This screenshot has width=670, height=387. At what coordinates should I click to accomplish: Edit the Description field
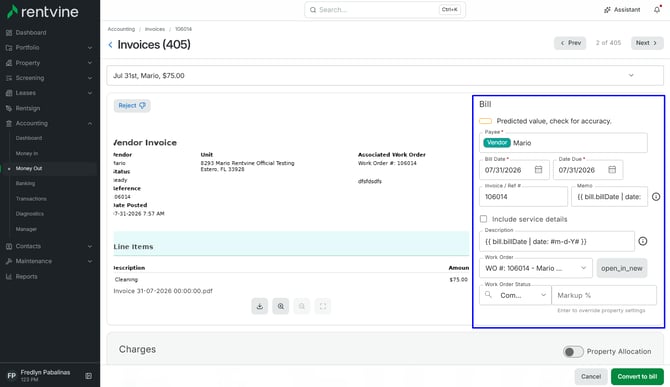[x=557, y=241]
